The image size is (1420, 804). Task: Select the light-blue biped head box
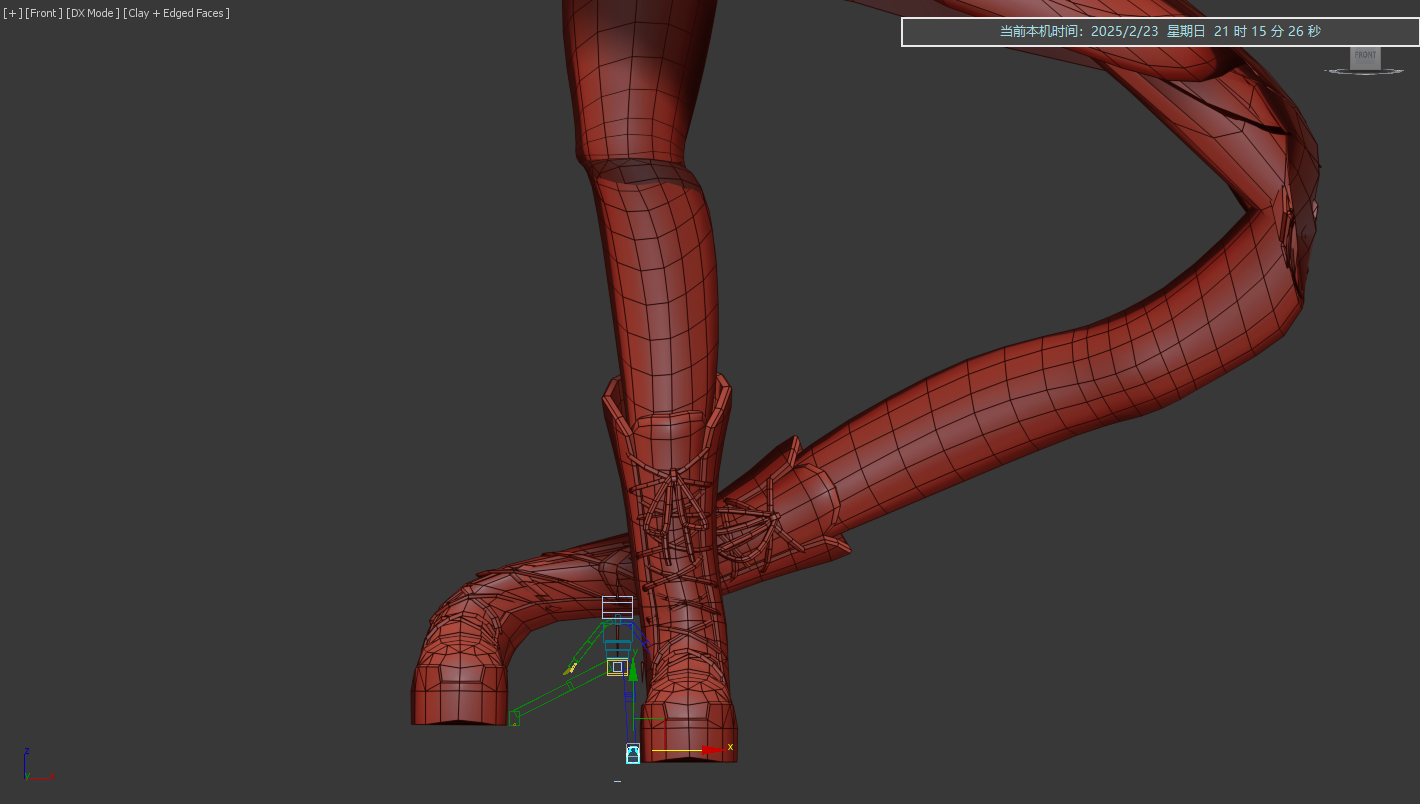click(x=617, y=607)
